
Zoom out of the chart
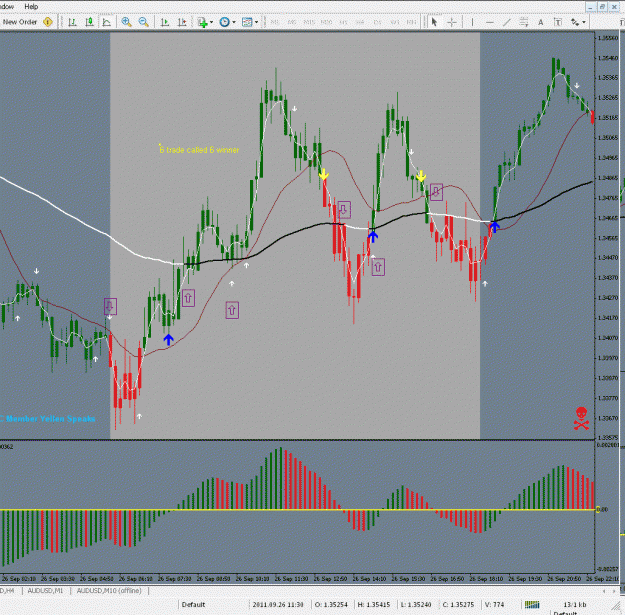143,22
